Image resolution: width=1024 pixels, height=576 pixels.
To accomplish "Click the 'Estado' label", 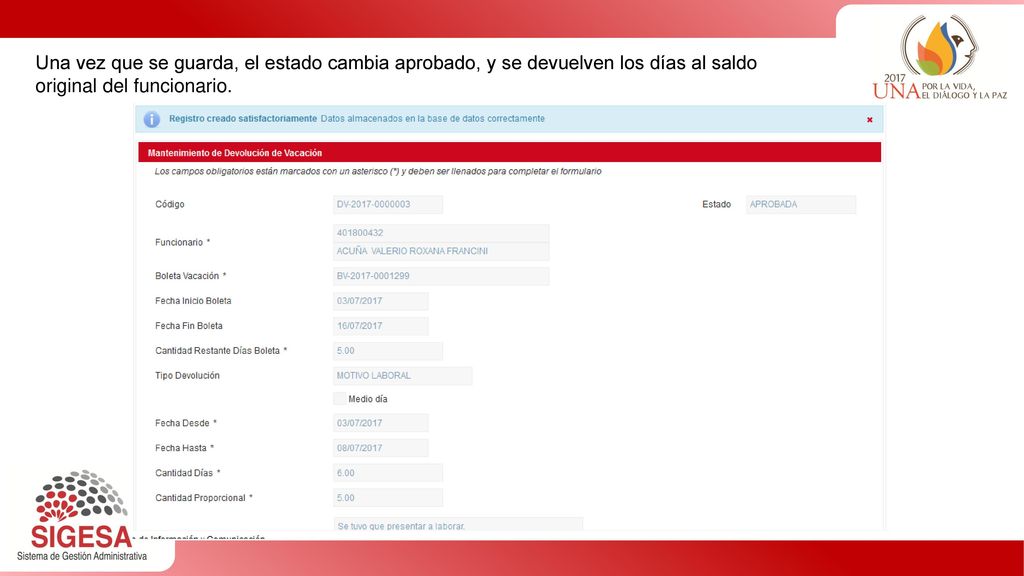I will click(716, 204).
